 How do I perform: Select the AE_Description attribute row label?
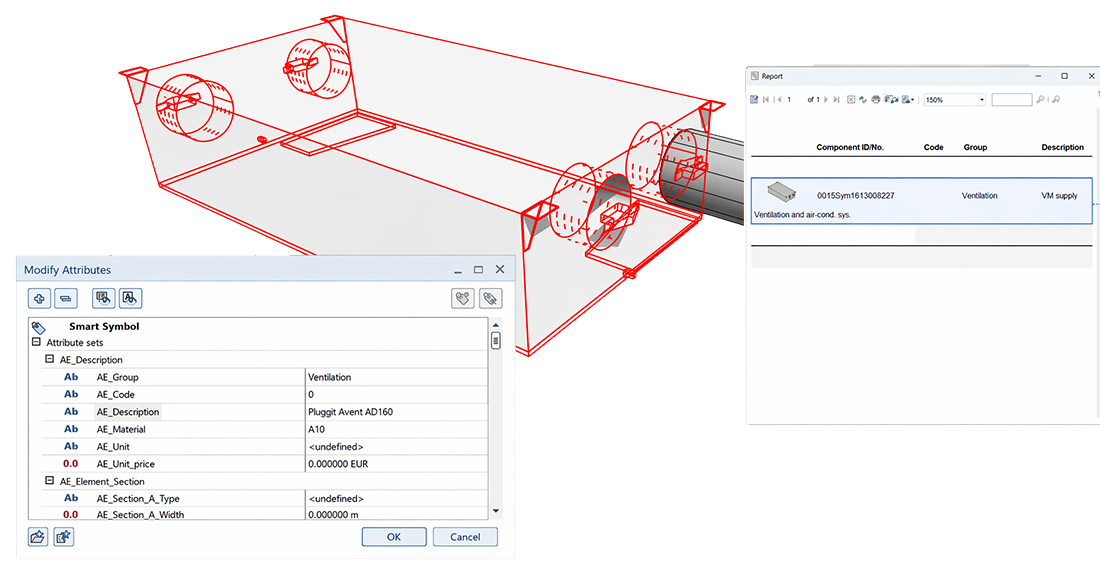point(128,412)
